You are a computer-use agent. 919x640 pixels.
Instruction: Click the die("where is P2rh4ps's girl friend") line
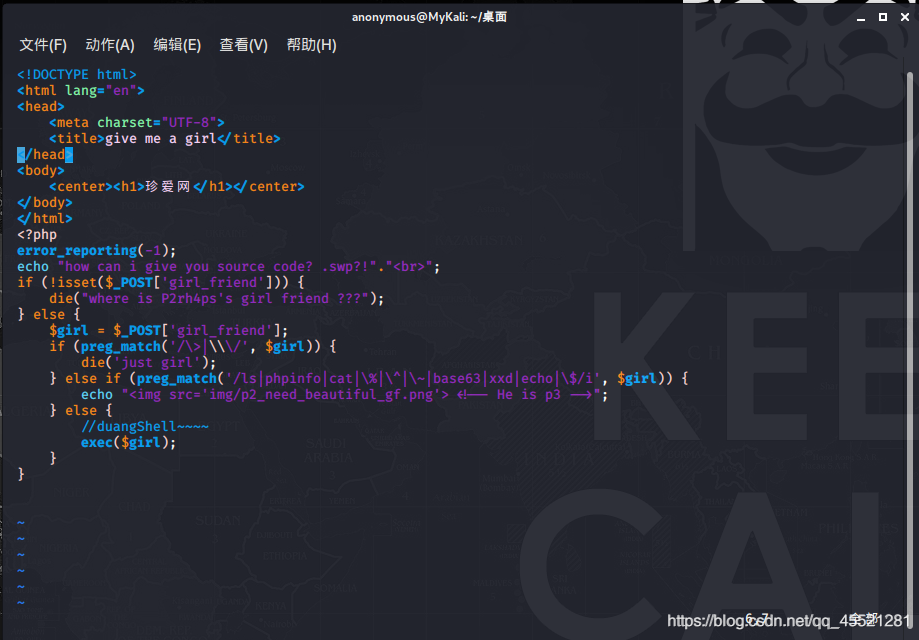coord(217,298)
